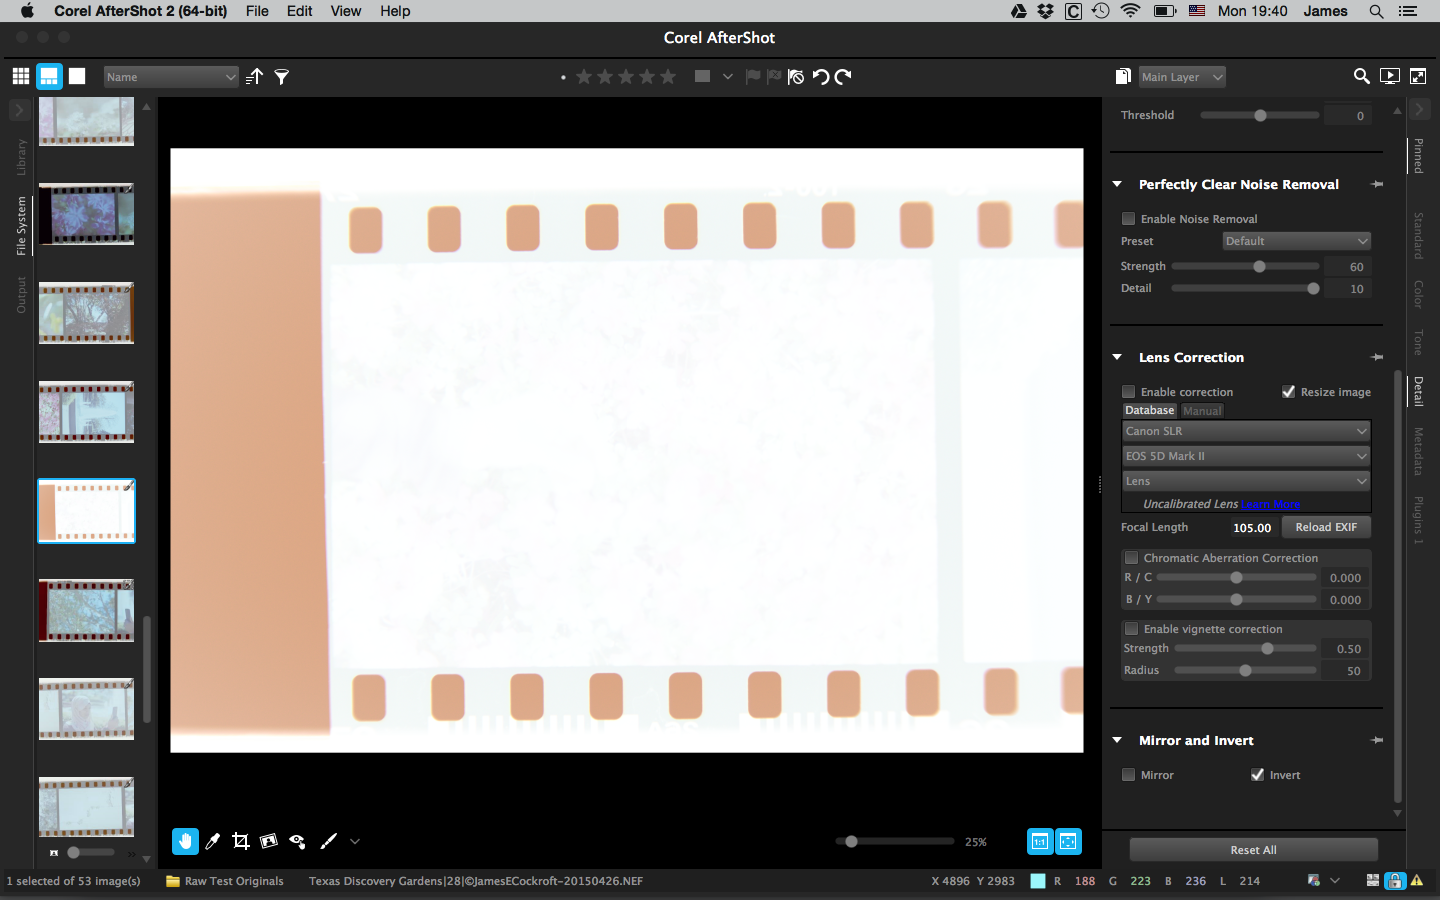
Task: Pin the Lens Correction panel
Action: 1377,357
